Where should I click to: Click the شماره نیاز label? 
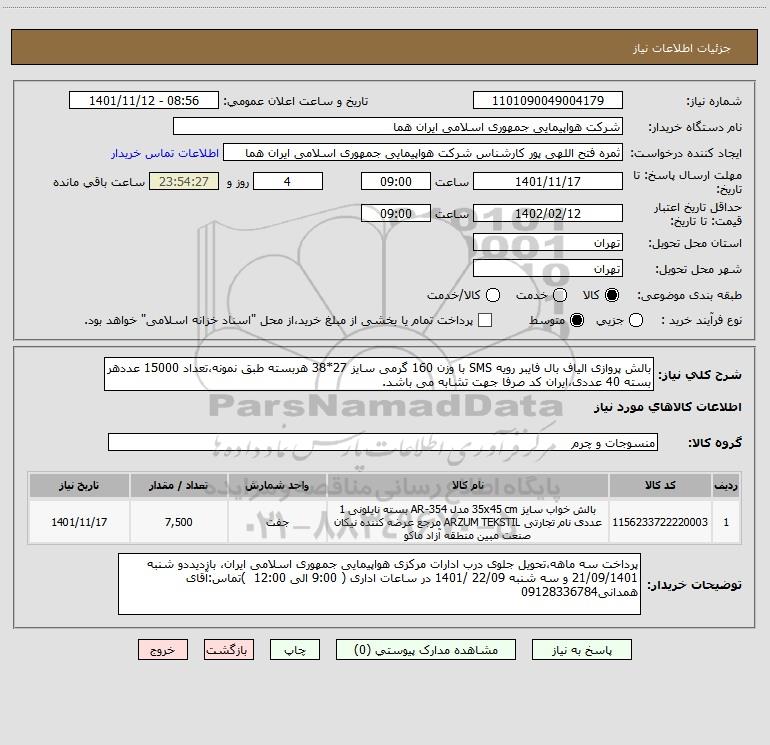pyautogui.click(x=714, y=102)
